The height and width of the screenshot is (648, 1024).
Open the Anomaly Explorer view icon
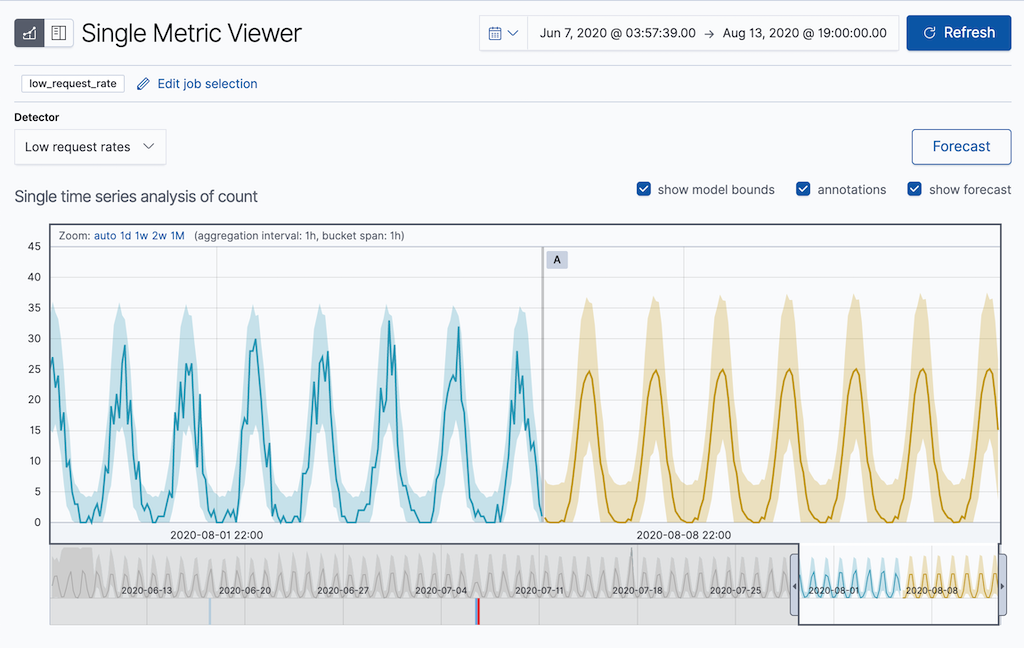(58, 33)
